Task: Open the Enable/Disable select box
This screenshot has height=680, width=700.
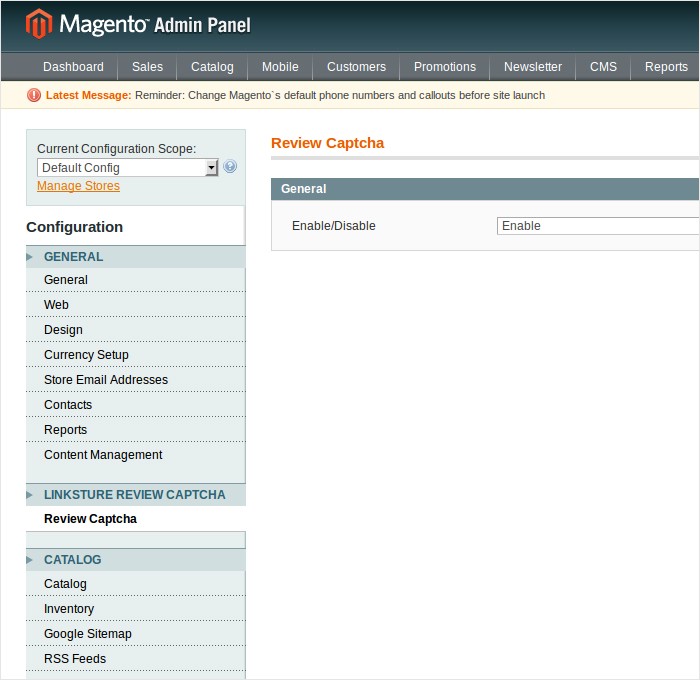Action: point(598,226)
